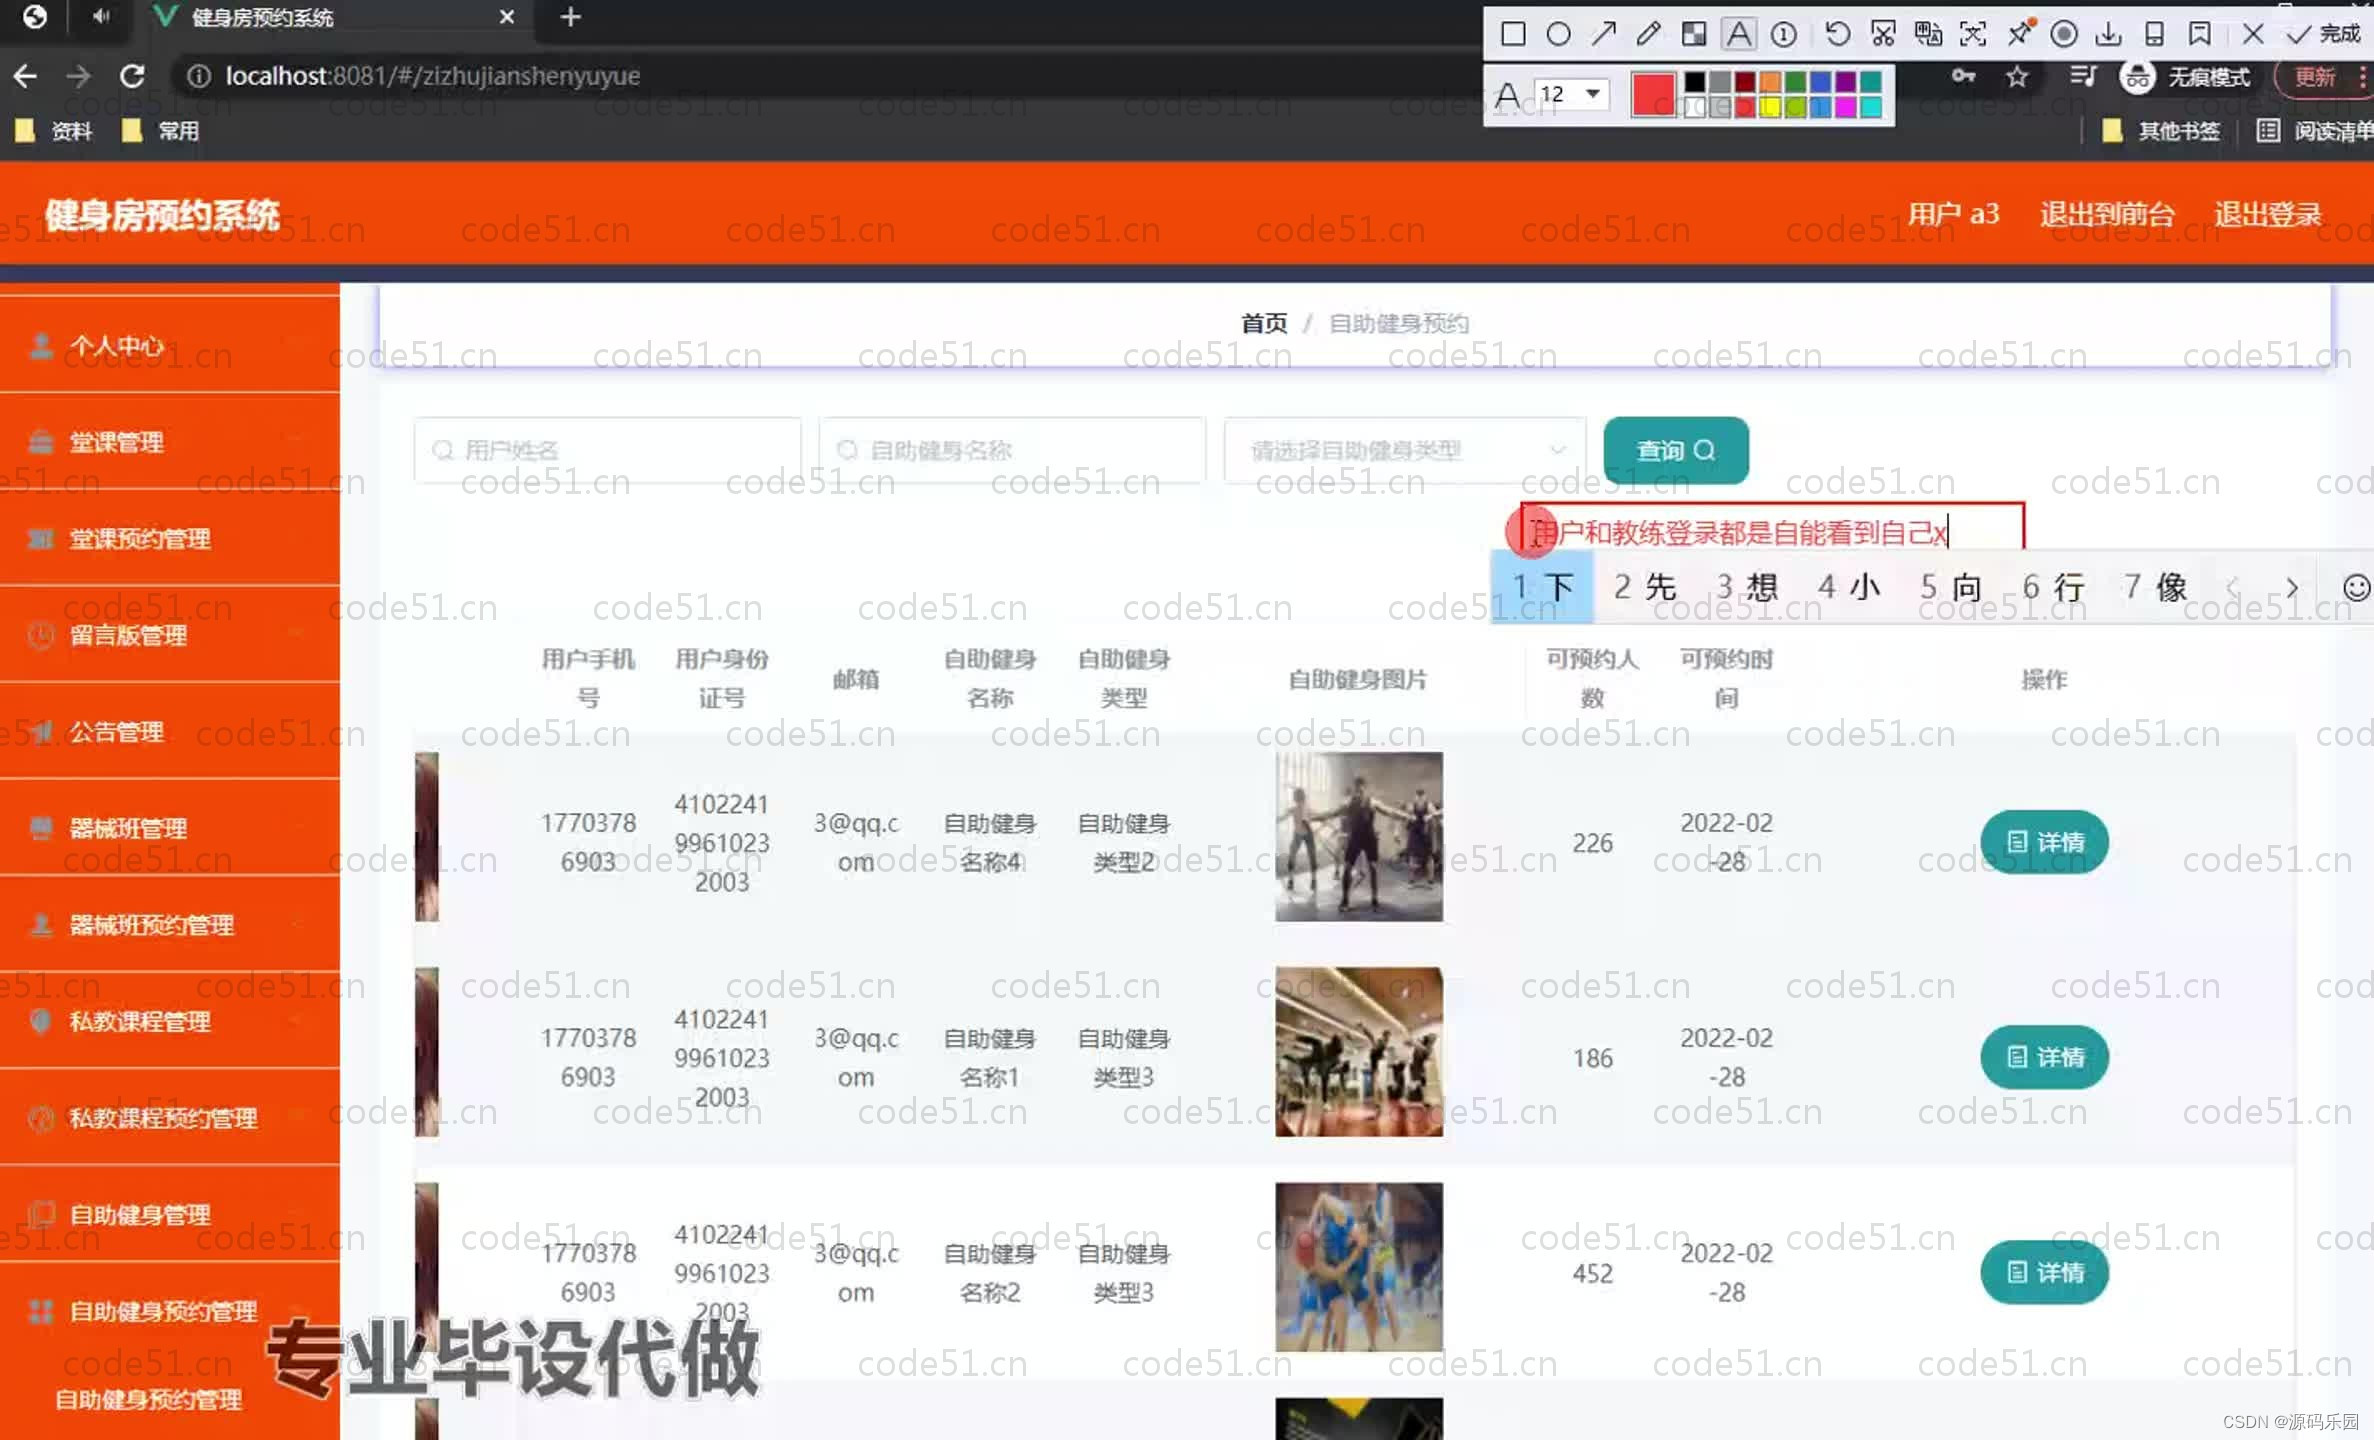The height and width of the screenshot is (1440, 2374).
Task: Select the numbered step annotation tool
Action: click(x=1782, y=33)
